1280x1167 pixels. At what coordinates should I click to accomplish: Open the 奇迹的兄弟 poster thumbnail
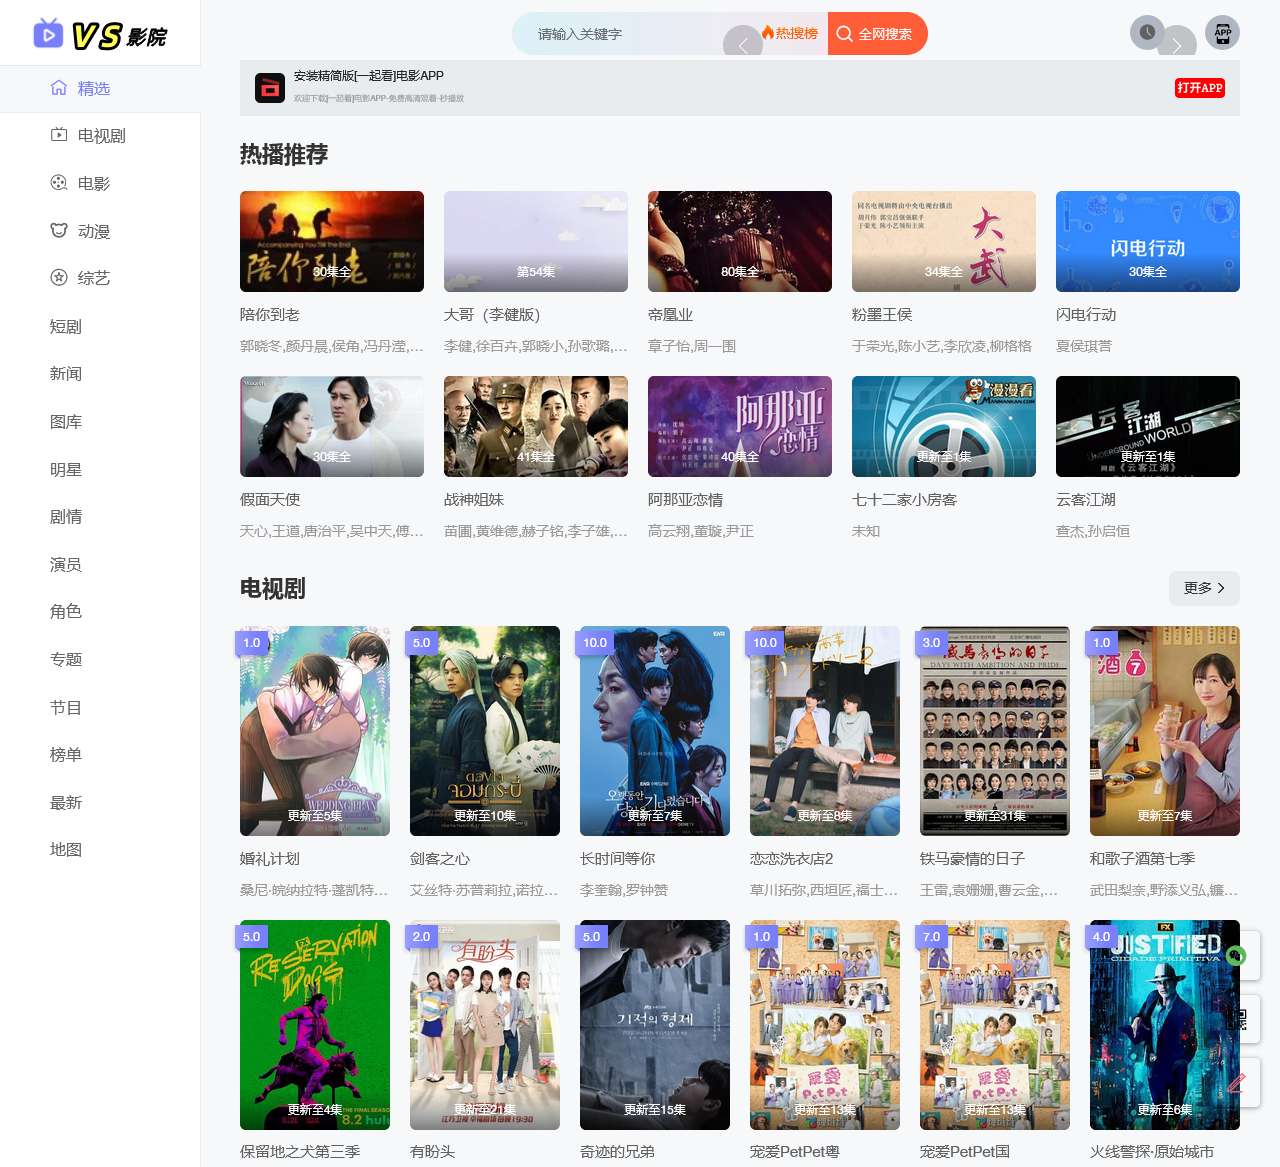coord(655,1025)
